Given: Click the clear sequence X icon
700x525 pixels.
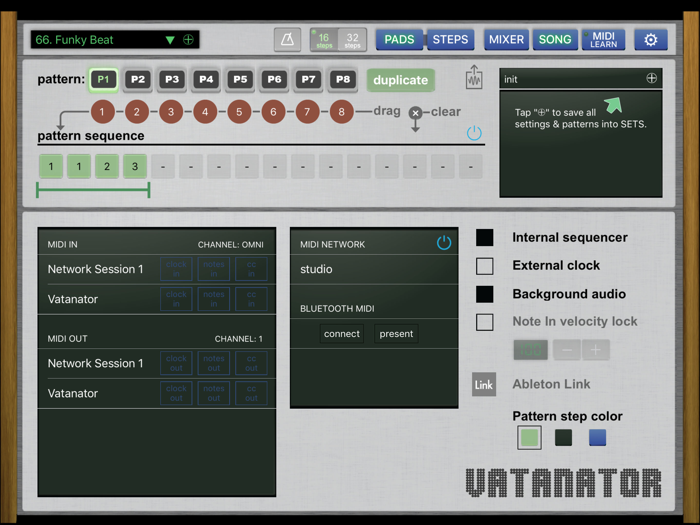Looking at the screenshot, I should coord(416,113).
